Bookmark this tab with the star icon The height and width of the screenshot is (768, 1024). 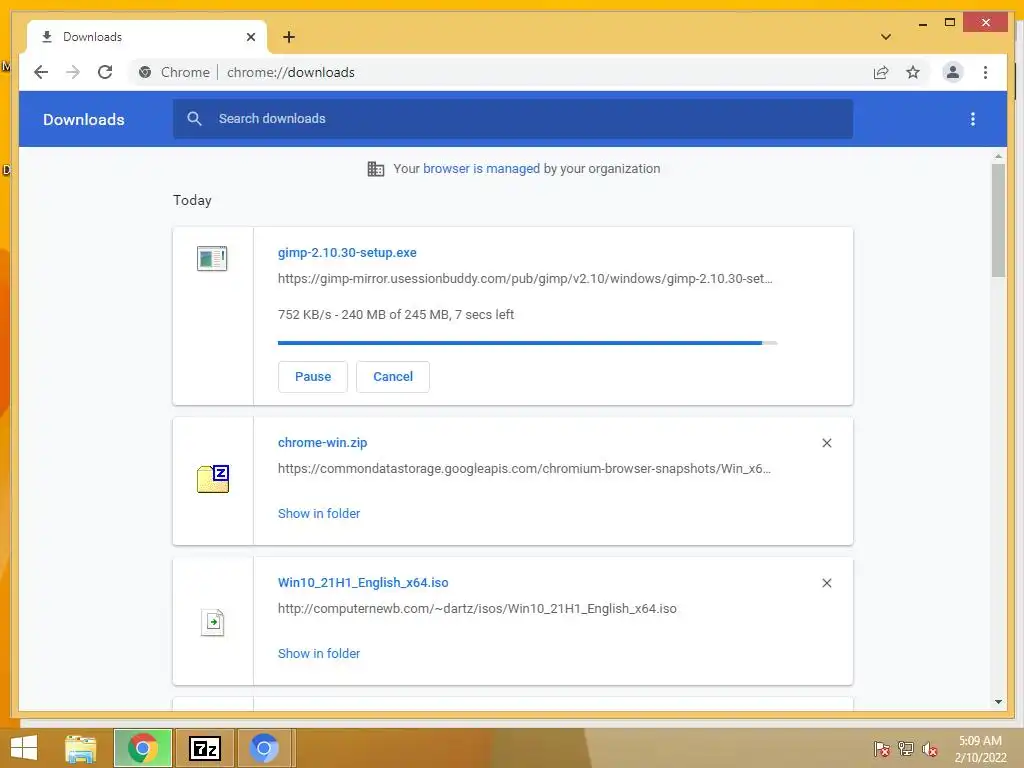point(913,72)
